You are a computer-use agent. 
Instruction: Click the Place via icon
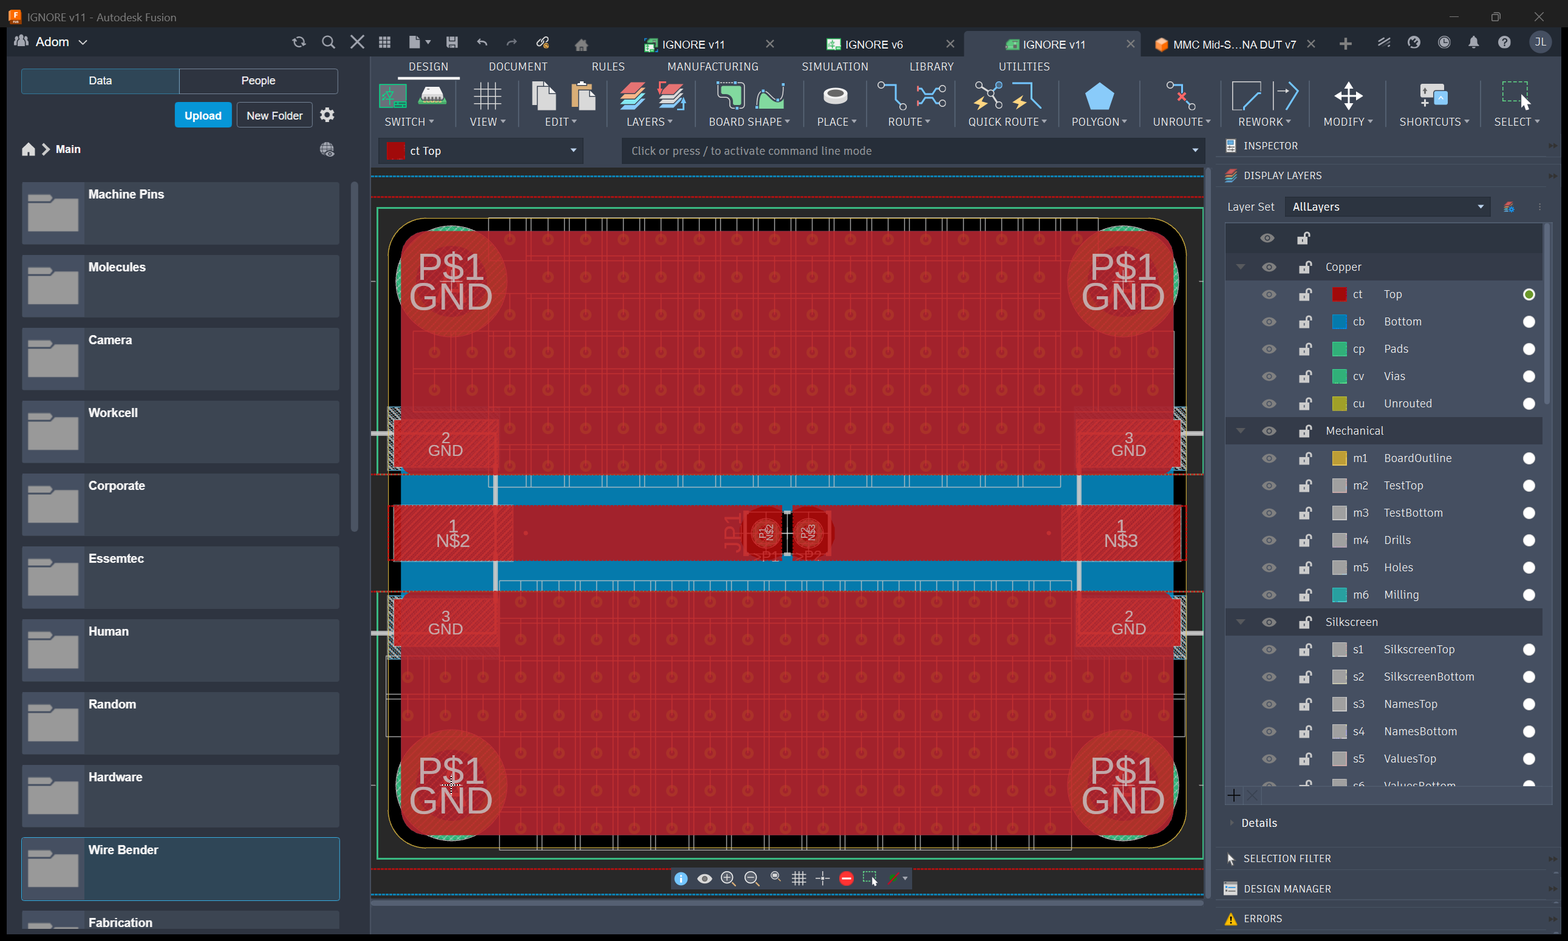coord(835,96)
